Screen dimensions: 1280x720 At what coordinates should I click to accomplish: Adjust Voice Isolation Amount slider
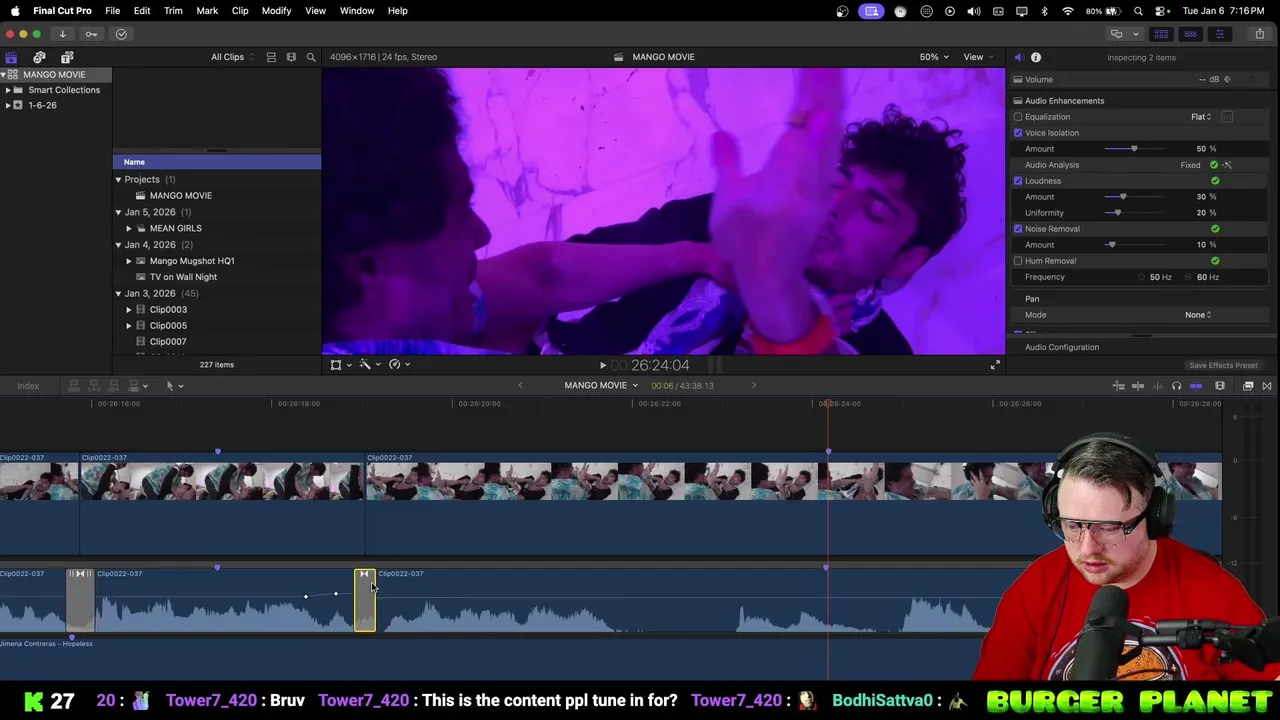click(x=1134, y=149)
